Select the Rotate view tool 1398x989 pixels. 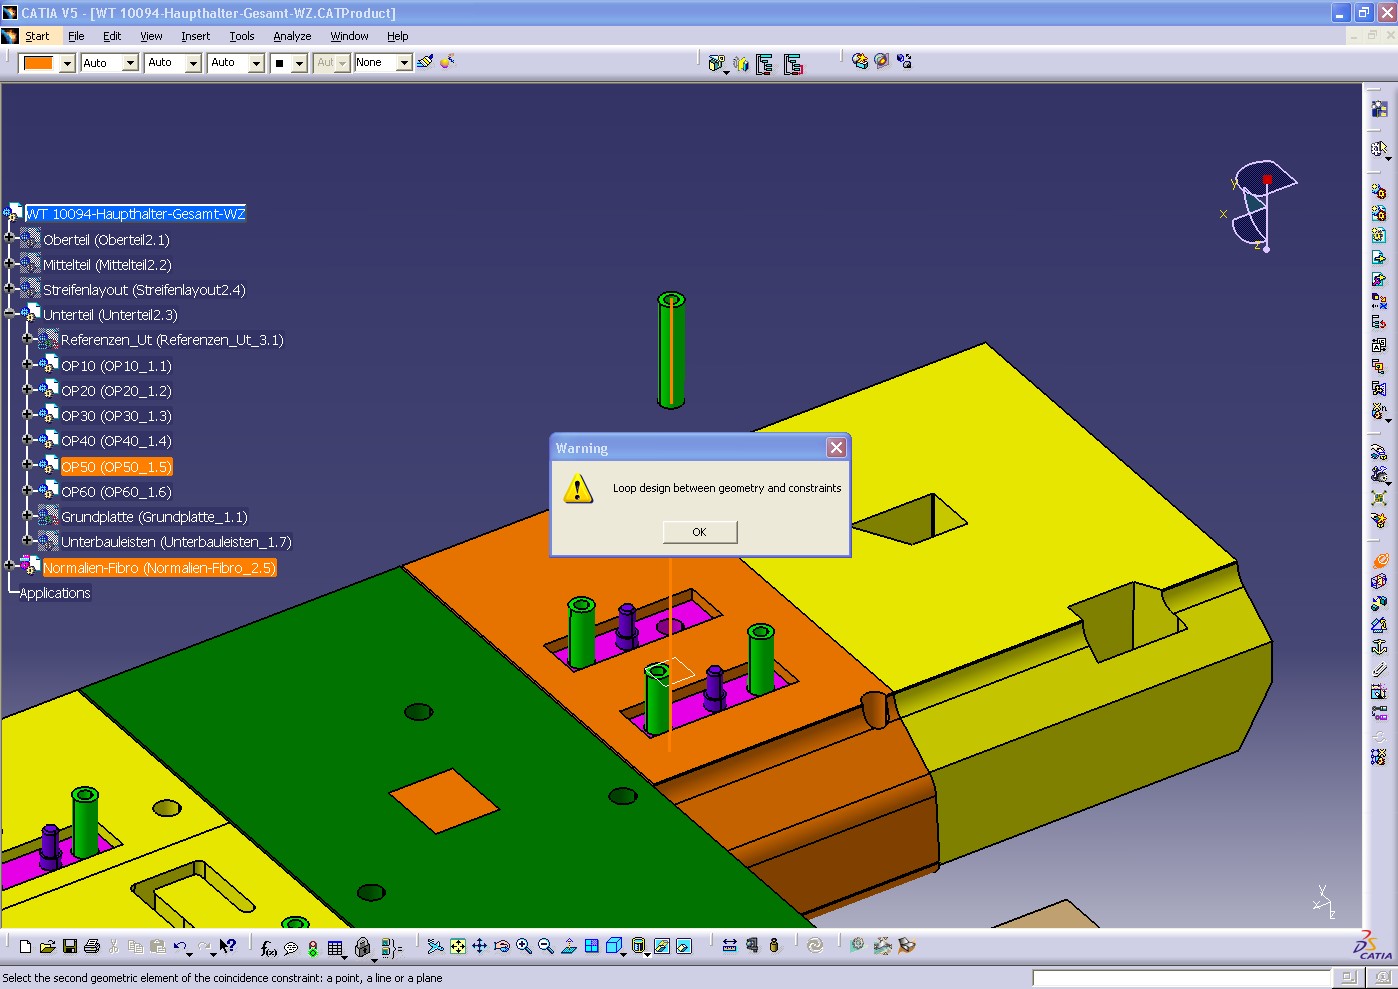click(502, 946)
